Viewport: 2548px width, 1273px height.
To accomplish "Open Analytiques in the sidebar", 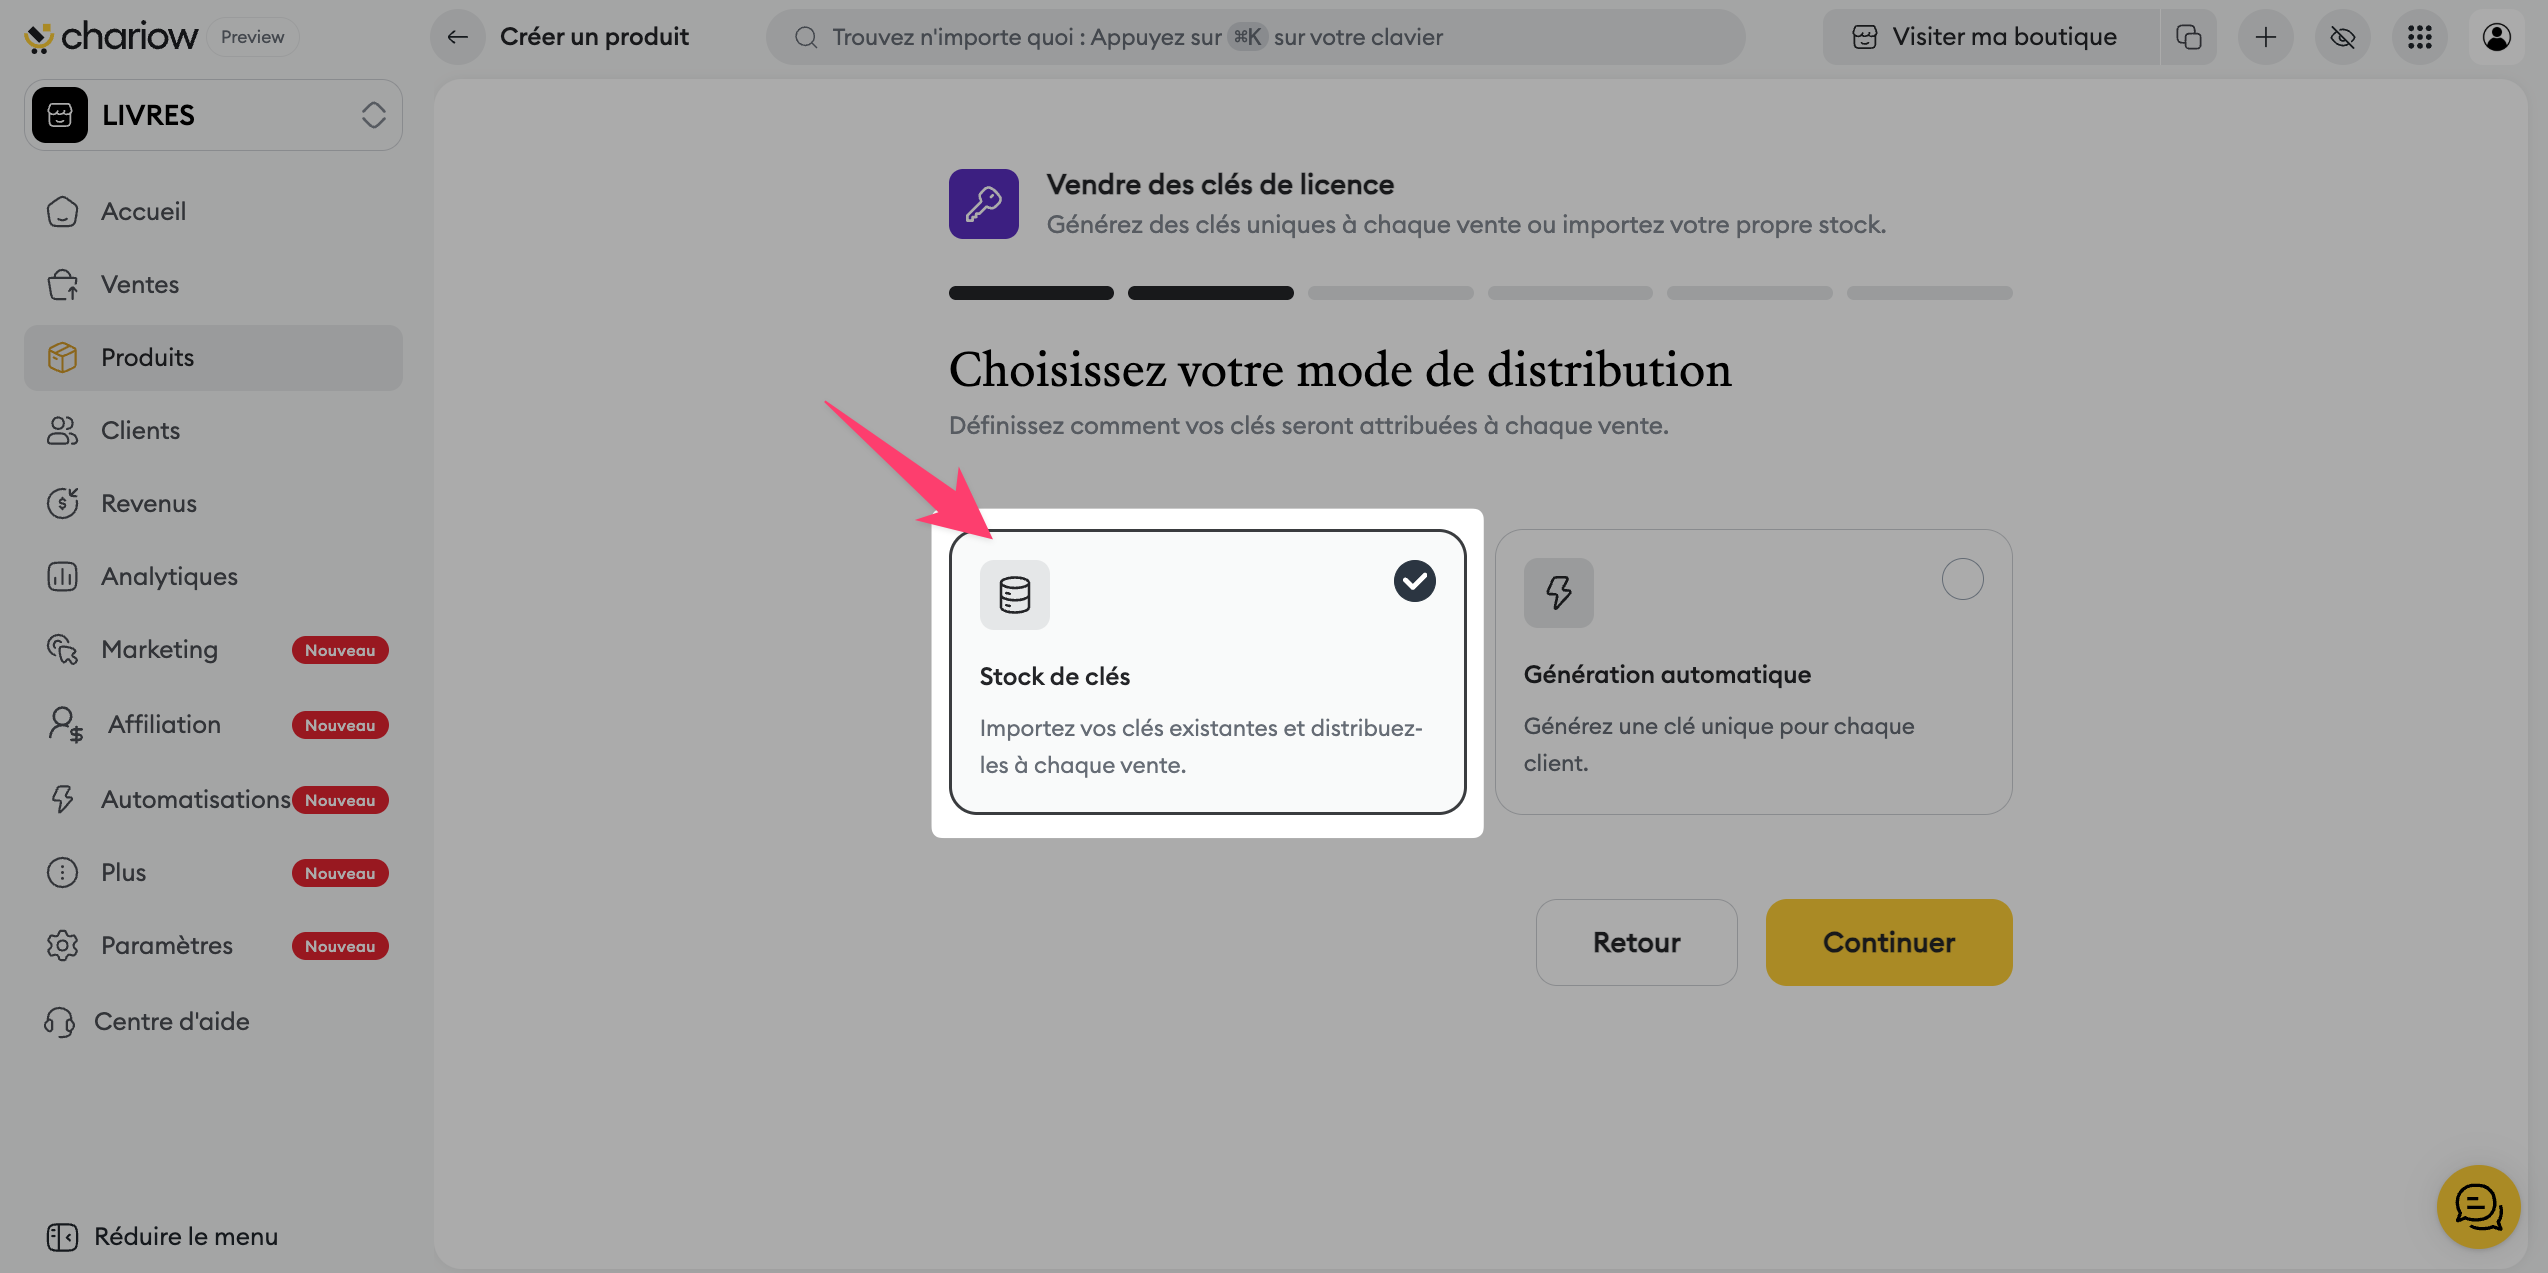I will (x=169, y=576).
